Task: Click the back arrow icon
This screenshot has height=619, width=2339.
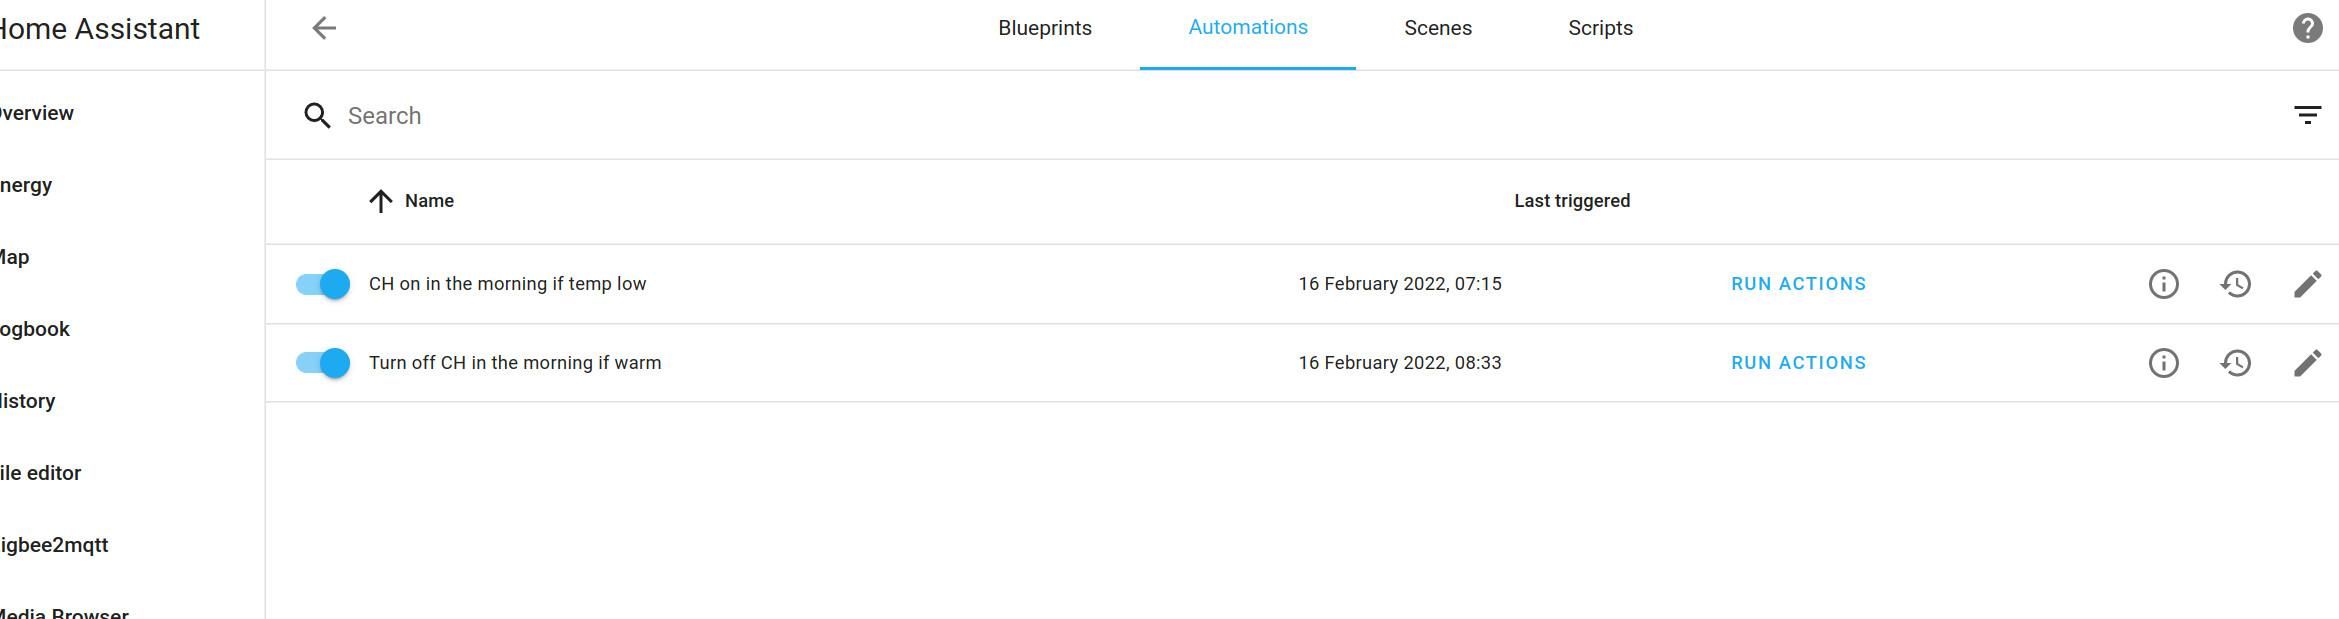Action: [x=324, y=28]
